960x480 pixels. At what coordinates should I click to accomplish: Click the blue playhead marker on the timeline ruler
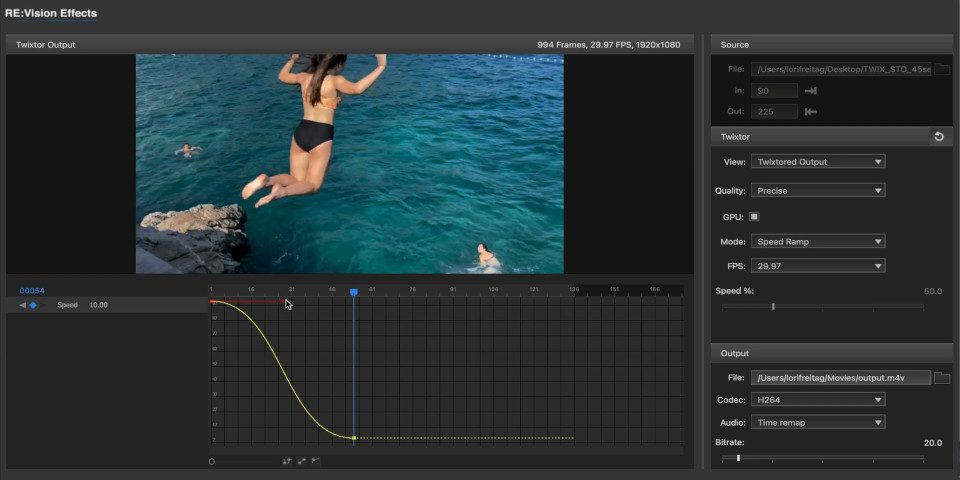[354, 292]
